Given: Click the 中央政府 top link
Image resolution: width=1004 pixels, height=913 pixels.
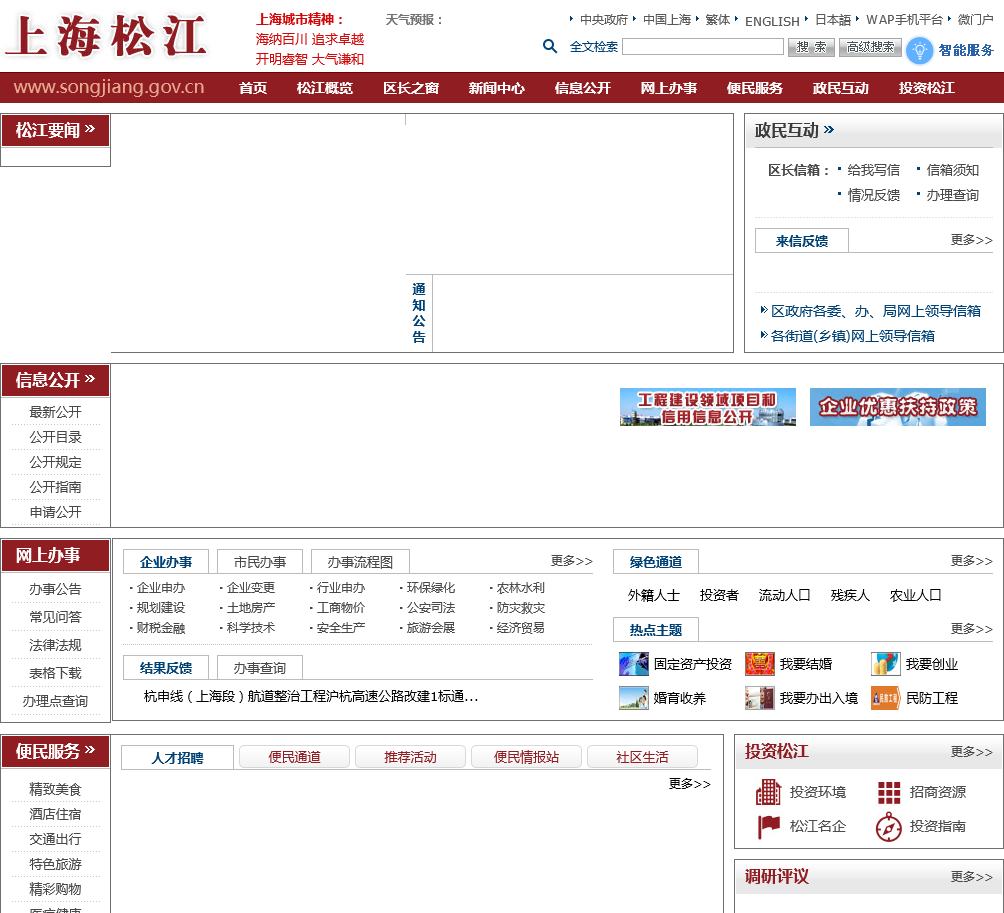Looking at the screenshot, I should [604, 20].
